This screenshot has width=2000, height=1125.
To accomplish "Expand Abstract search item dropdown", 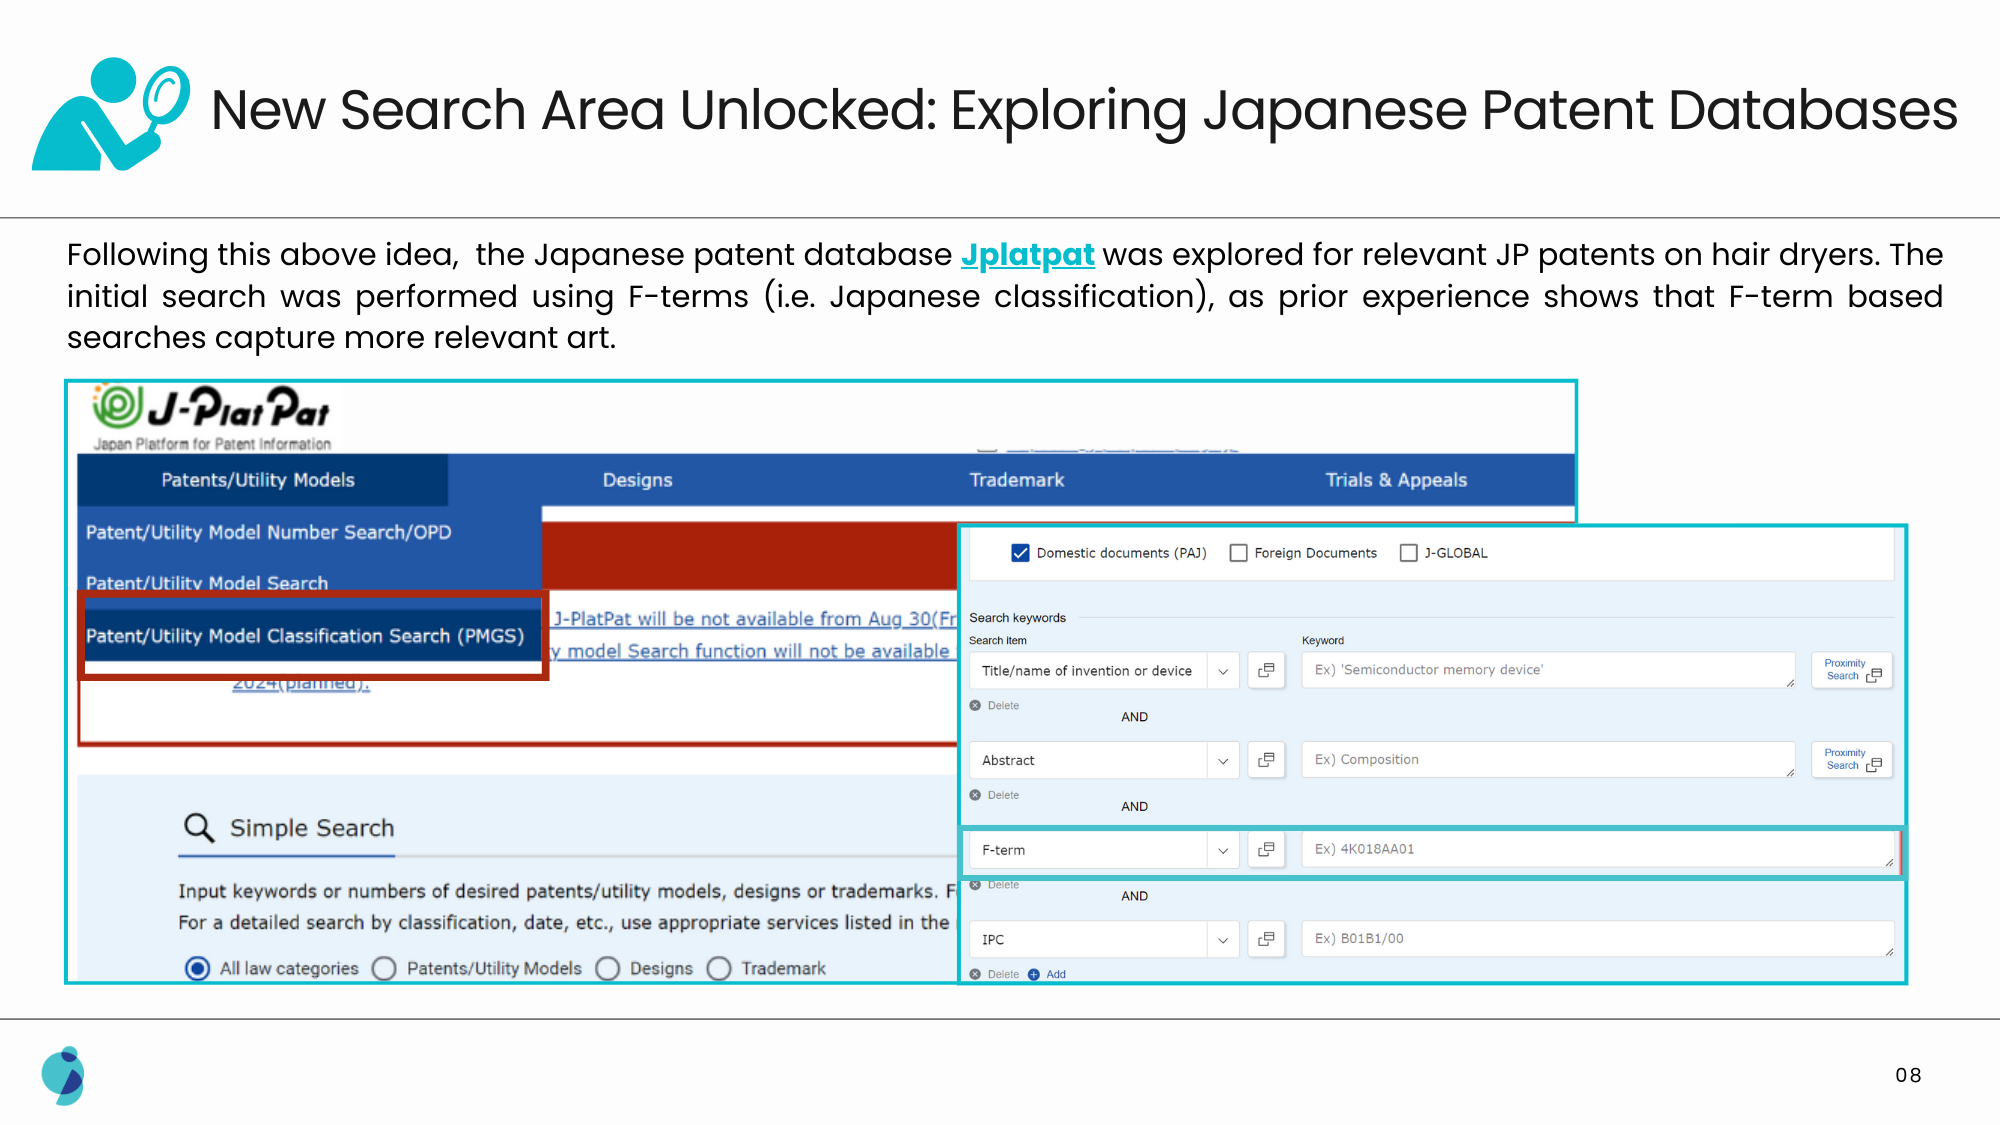I will click(1223, 761).
